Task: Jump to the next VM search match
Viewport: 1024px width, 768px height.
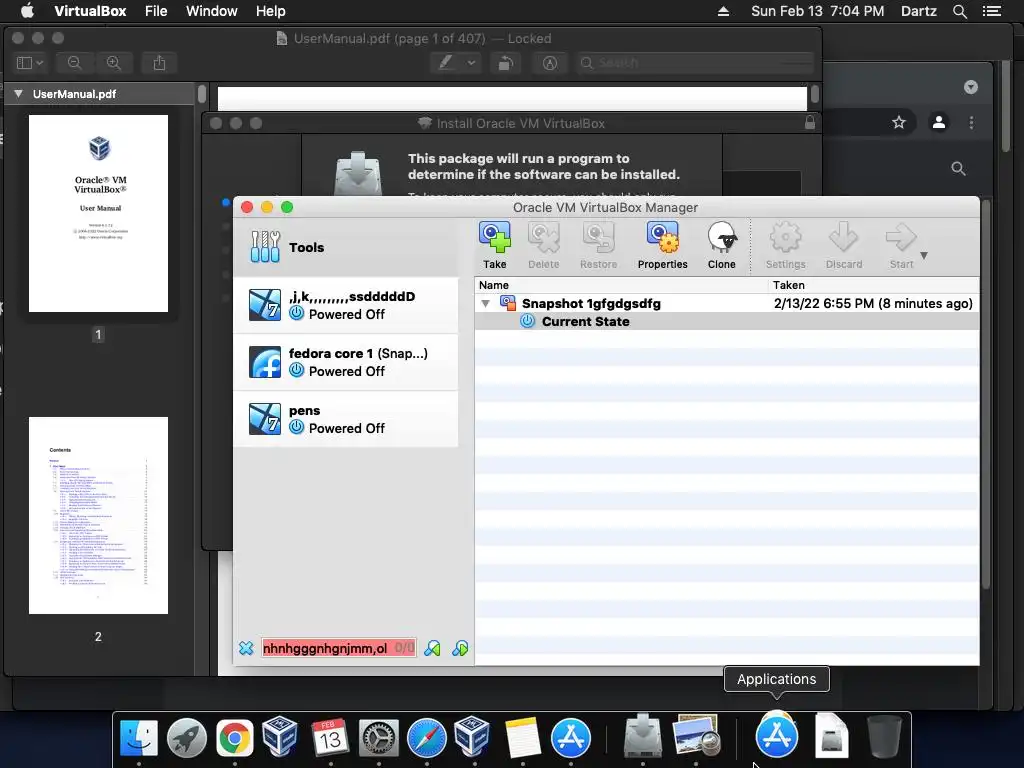Action: 460,648
